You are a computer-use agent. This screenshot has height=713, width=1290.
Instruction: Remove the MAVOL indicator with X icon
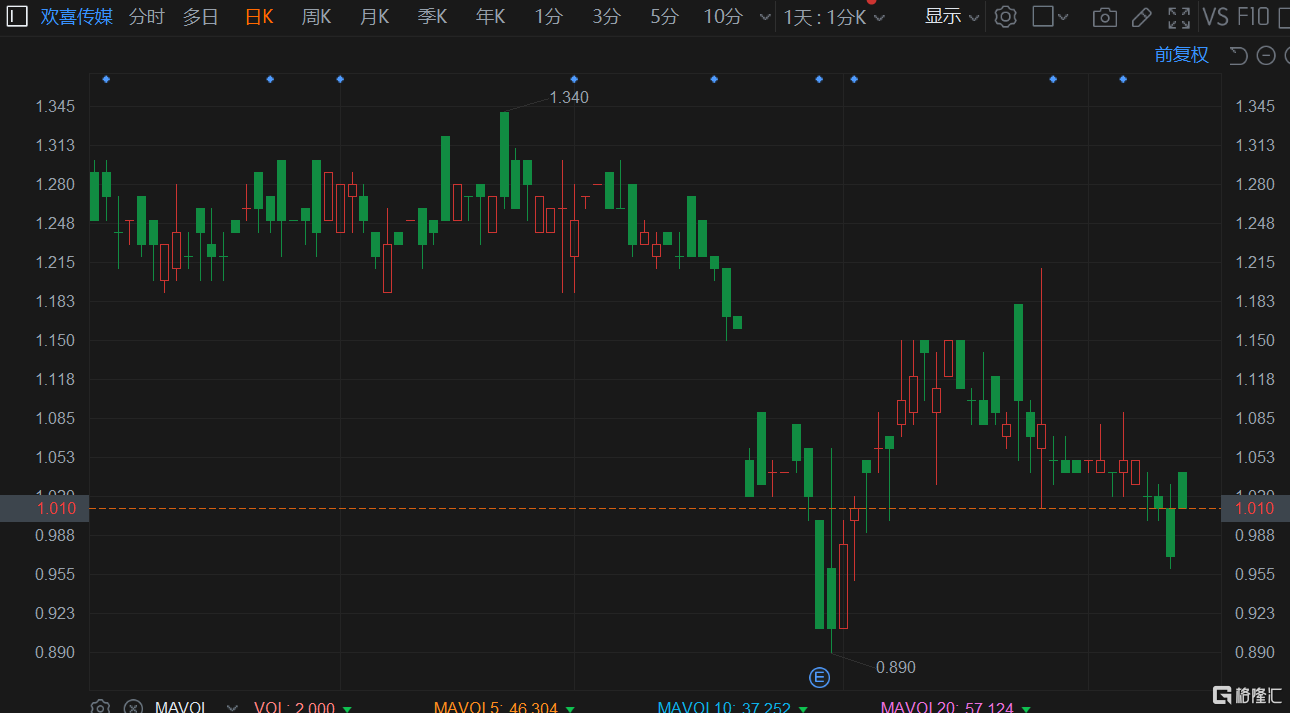[133, 708]
